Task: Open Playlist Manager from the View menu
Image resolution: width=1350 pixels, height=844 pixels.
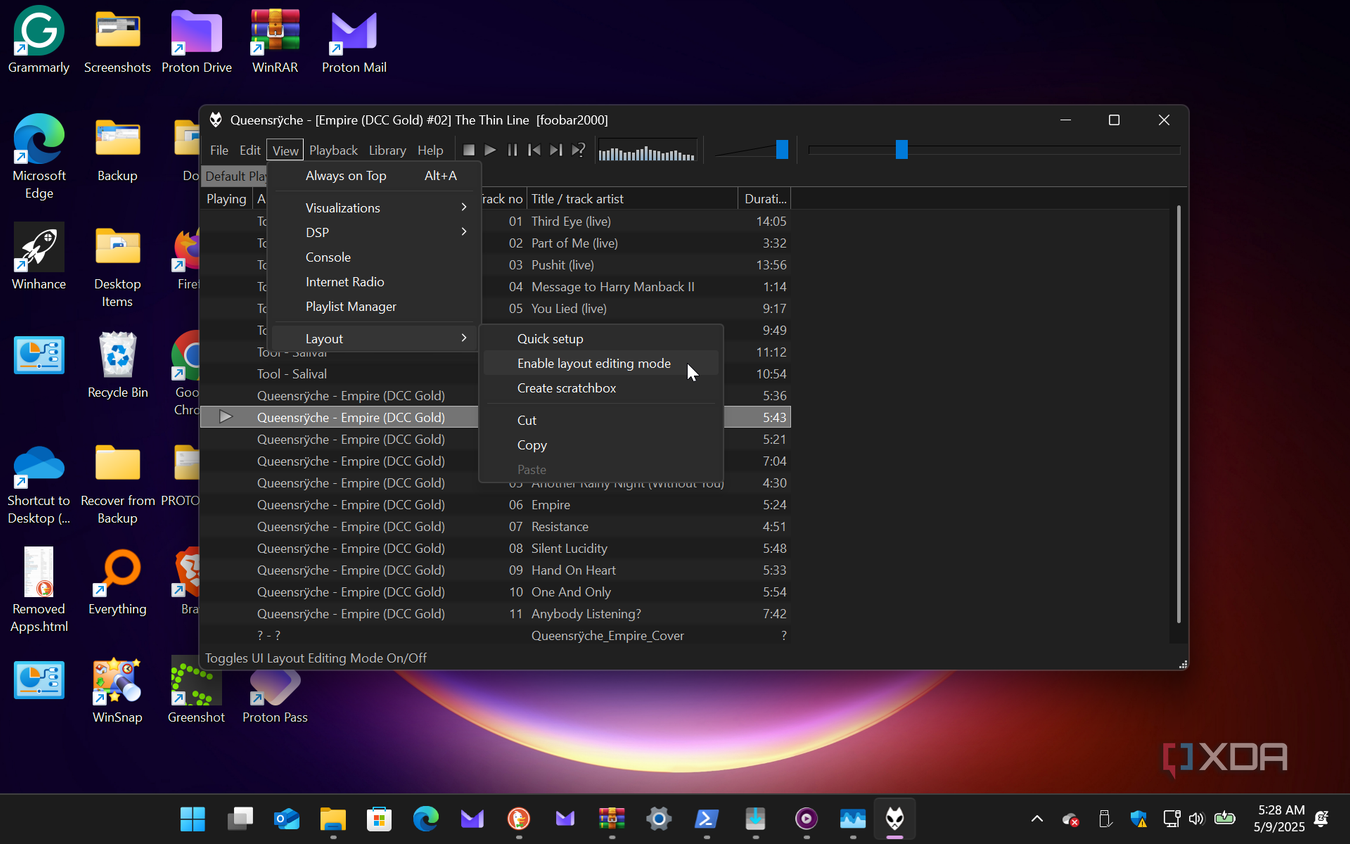Action: [376, 307]
